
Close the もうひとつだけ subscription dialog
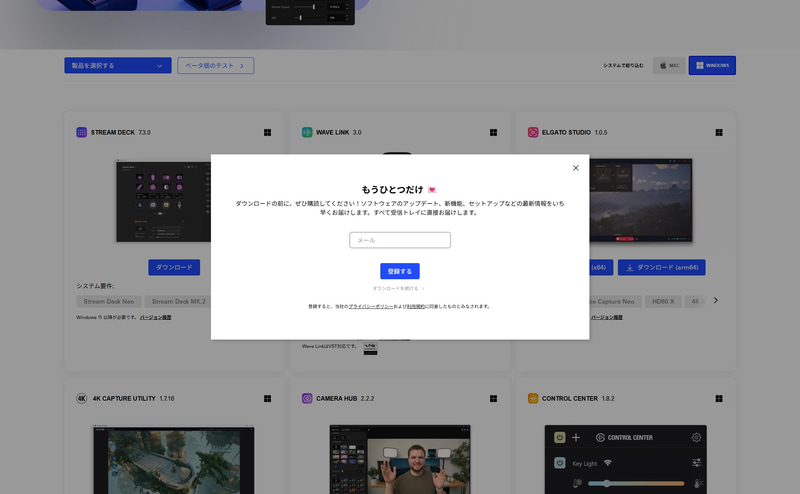(x=576, y=168)
